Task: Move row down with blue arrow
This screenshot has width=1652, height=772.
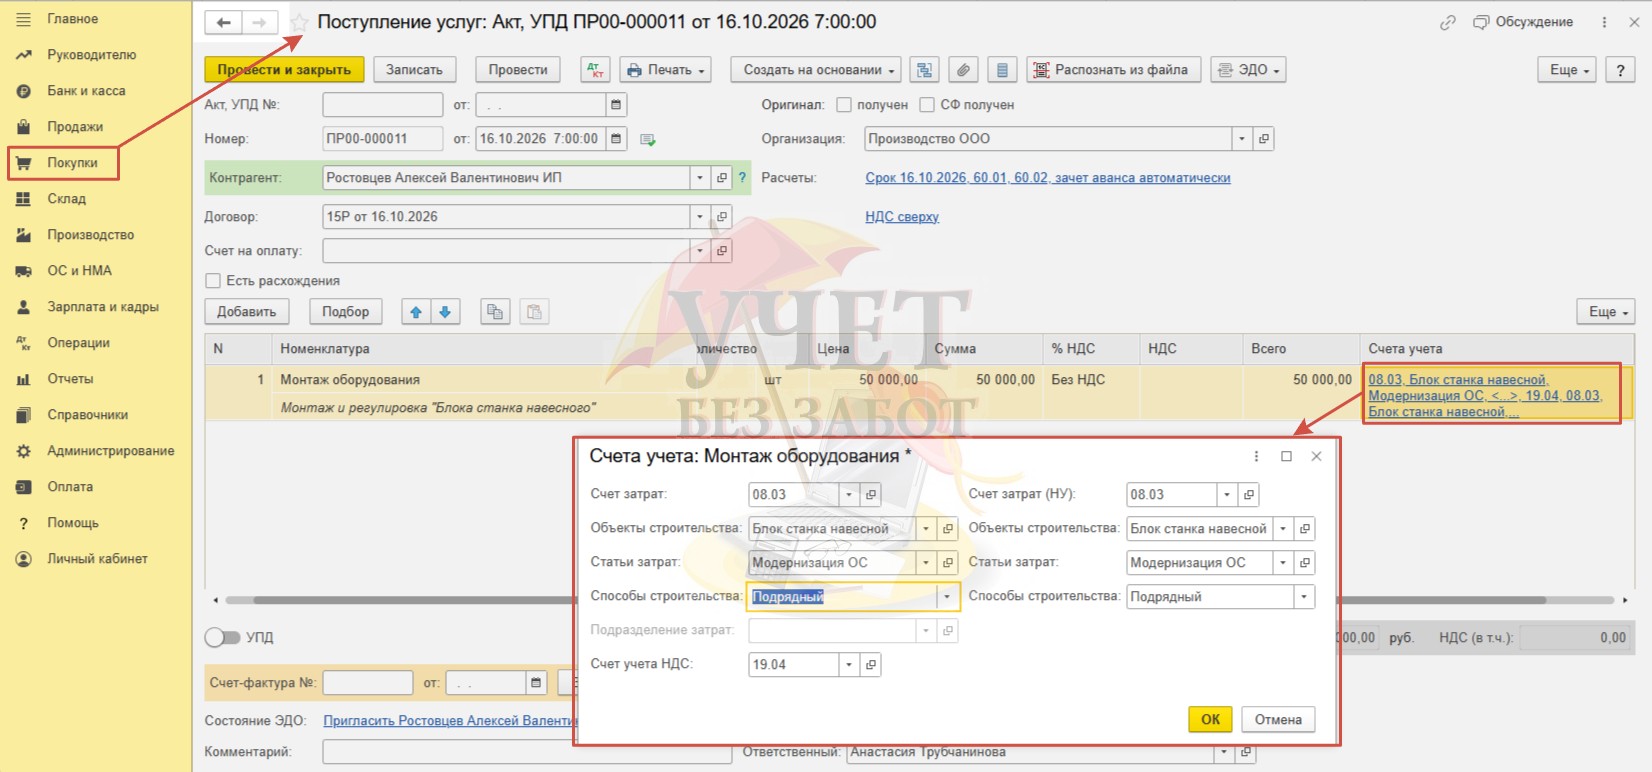Action: pos(445,312)
